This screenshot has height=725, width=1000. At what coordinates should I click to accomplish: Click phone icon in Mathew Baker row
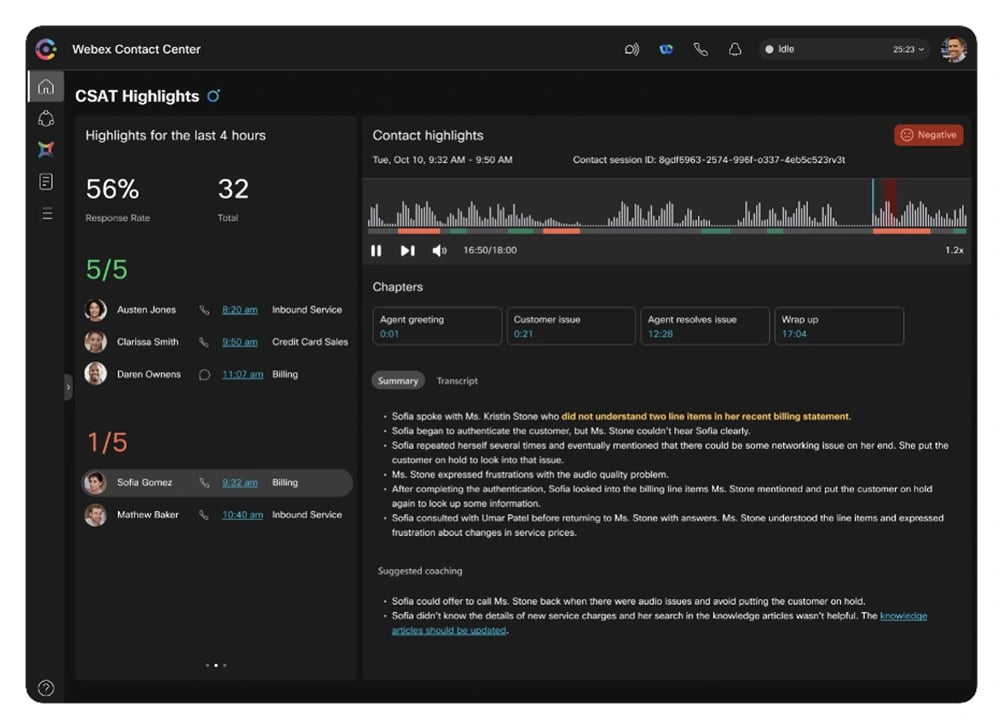204,515
